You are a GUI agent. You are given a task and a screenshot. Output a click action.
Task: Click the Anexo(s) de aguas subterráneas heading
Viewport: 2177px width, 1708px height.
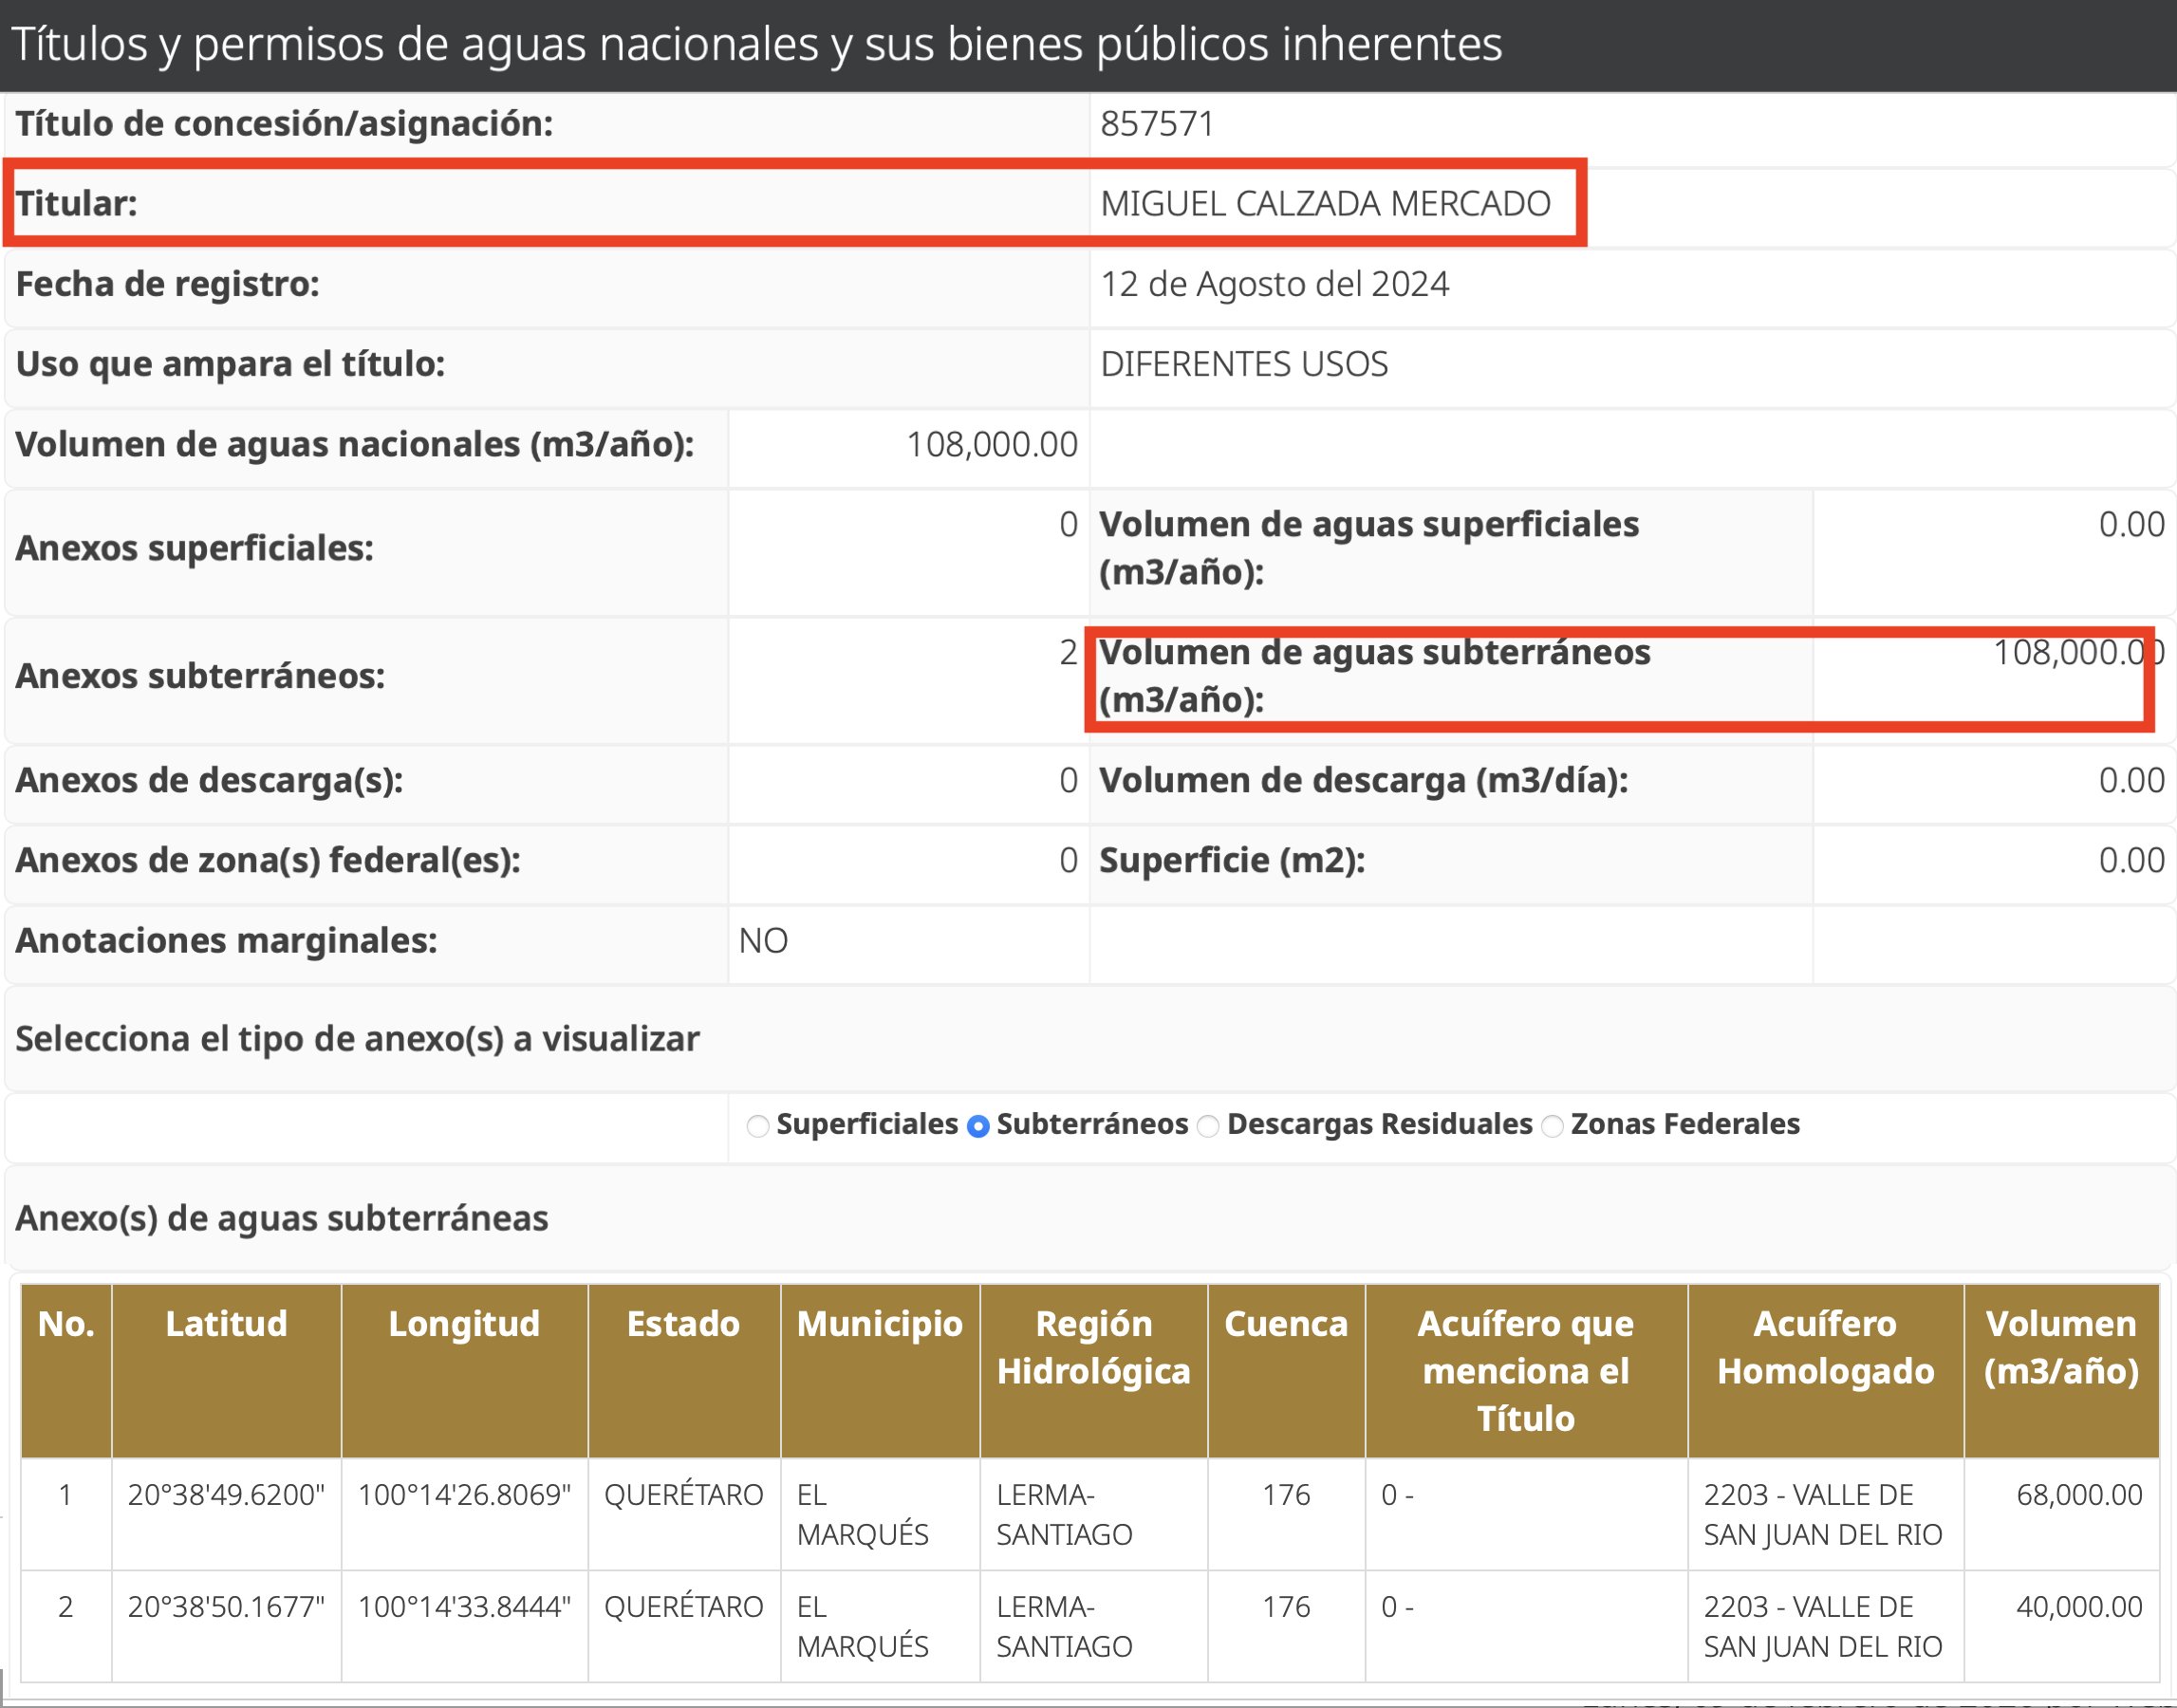[282, 1218]
